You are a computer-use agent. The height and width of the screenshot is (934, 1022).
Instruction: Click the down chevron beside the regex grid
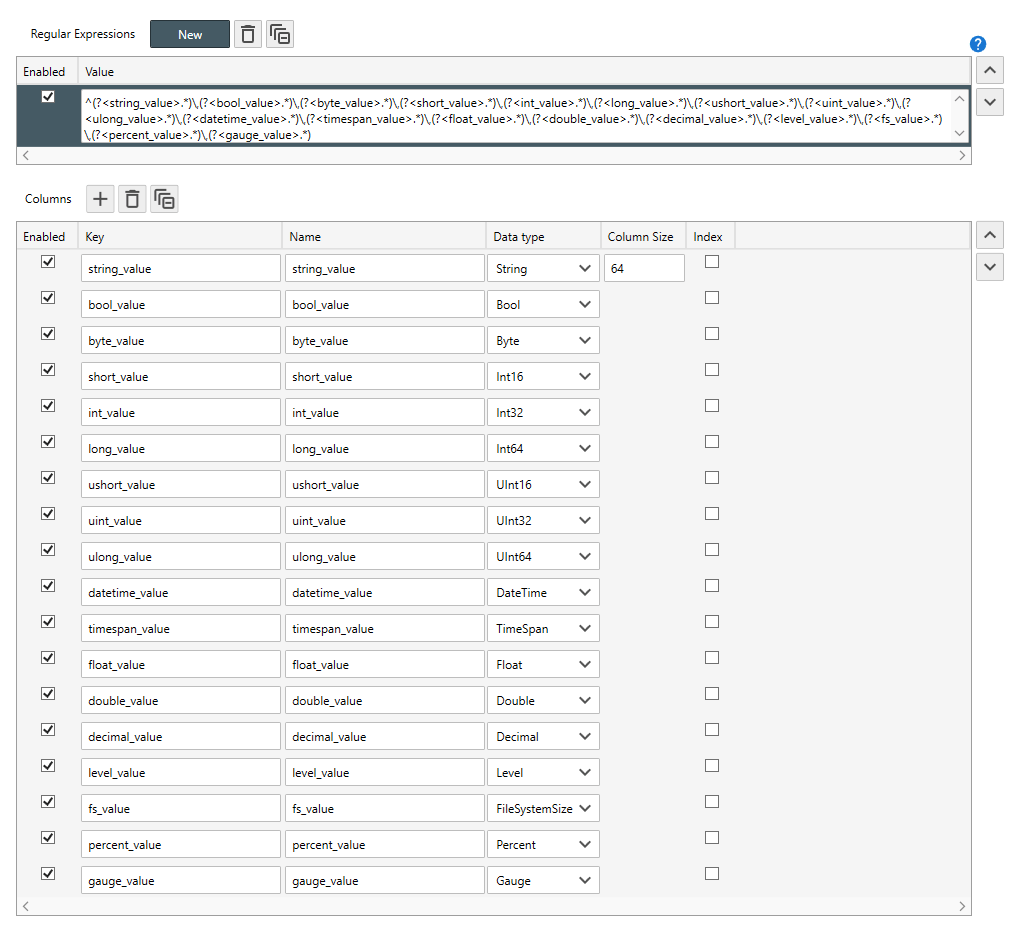pyautogui.click(x=989, y=101)
